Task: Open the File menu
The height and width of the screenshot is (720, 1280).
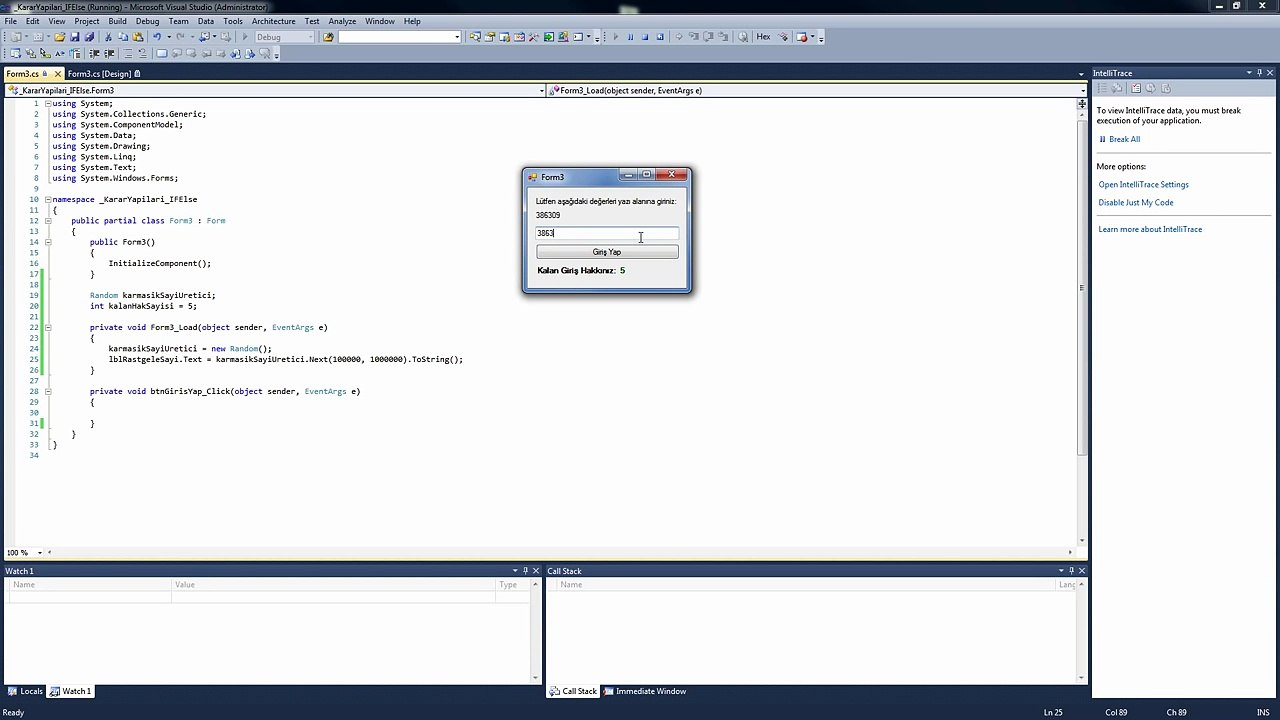Action: (10, 21)
